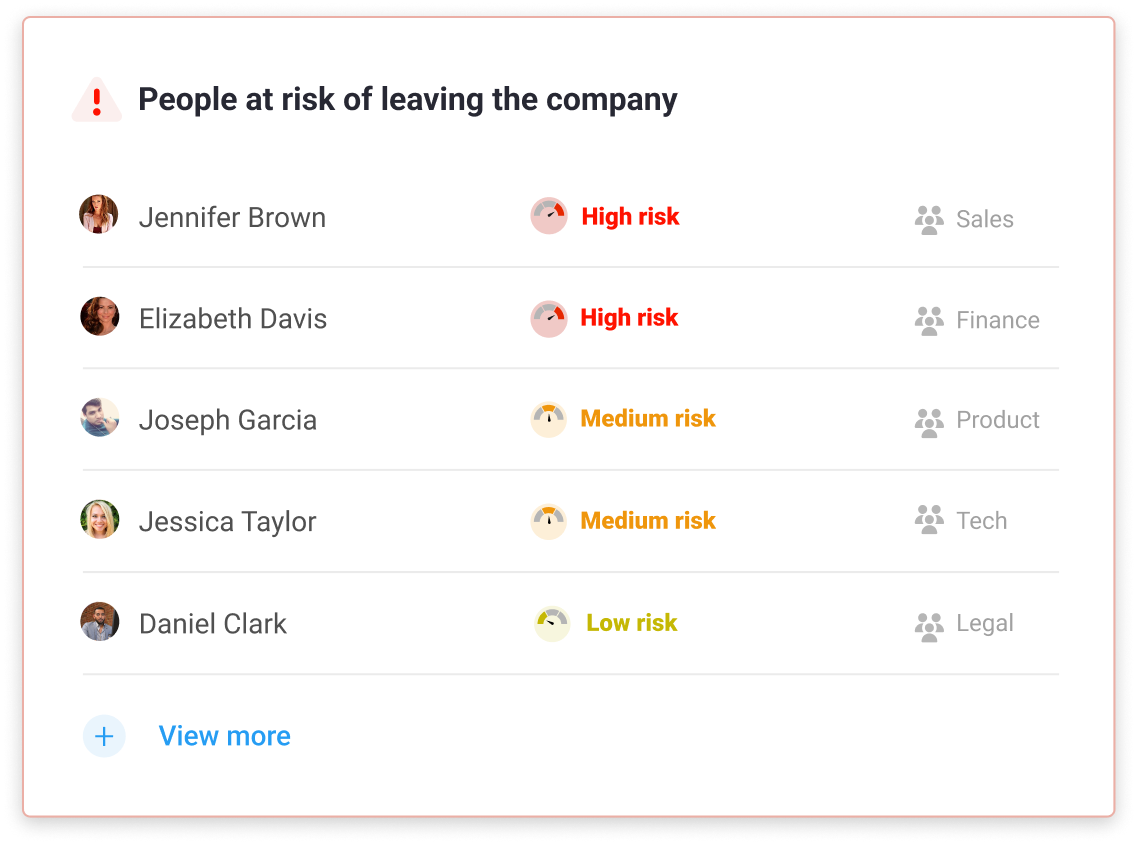
Task: Click the Tech department label
Action: (x=981, y=521)
